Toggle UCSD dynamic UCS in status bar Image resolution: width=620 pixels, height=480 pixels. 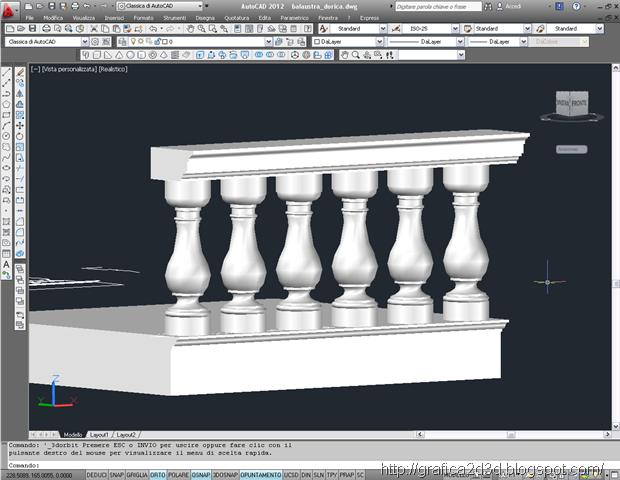click(291, 475)
